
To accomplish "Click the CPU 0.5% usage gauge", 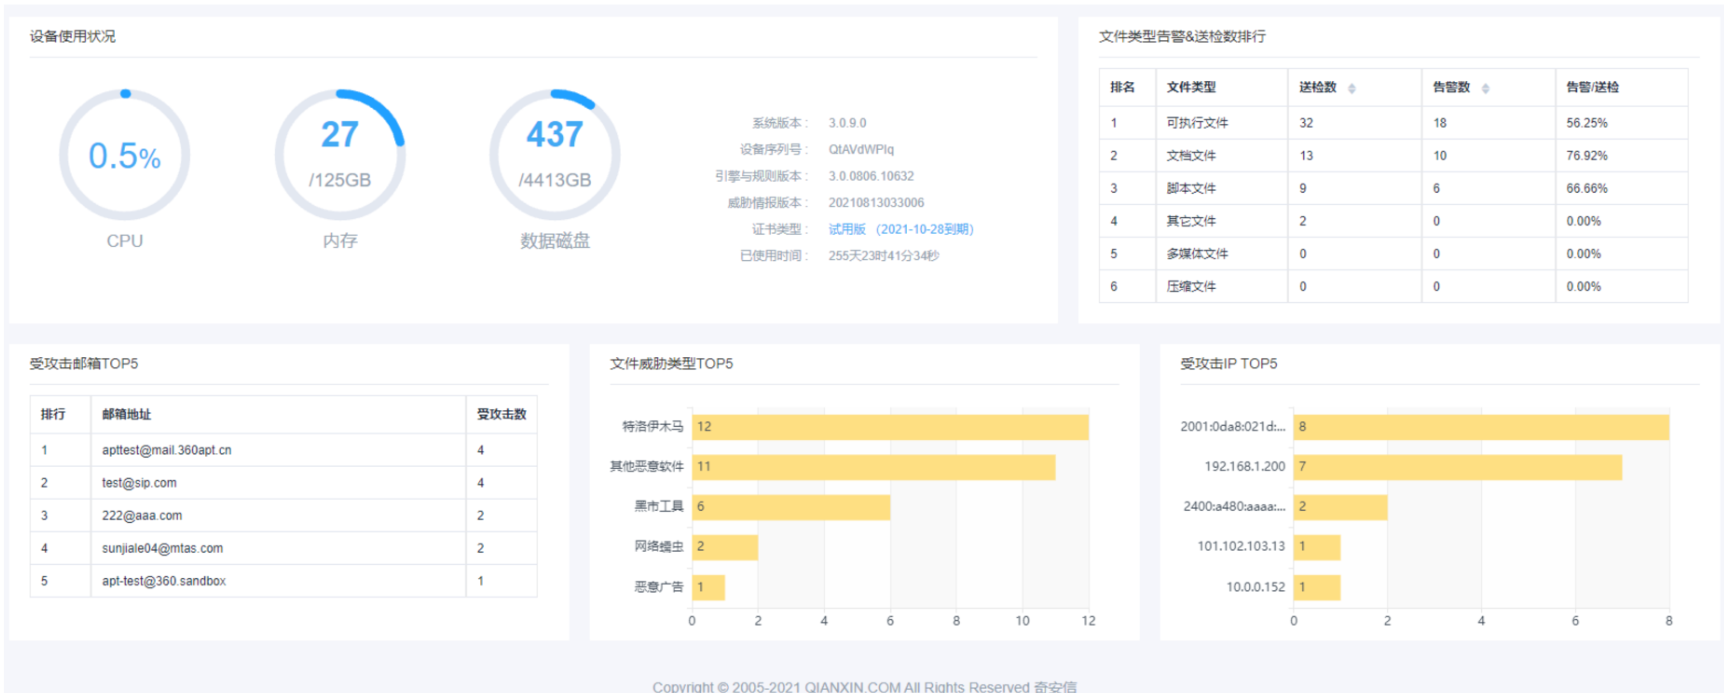I will click(125, 155).
